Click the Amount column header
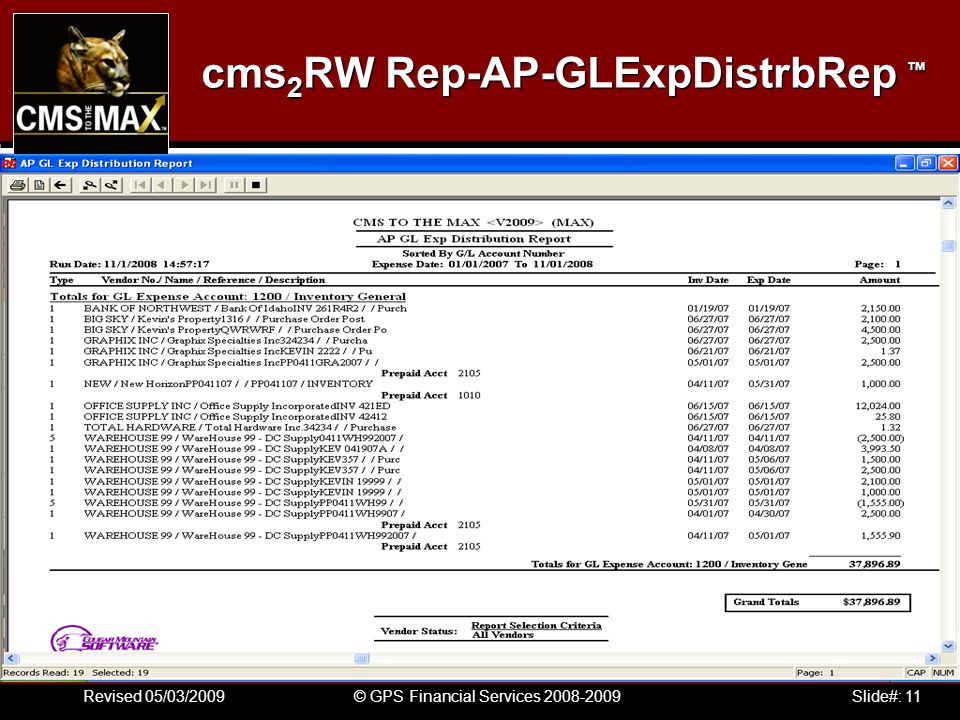This screenshot has height=720, width=960. [x=880, y=280]
